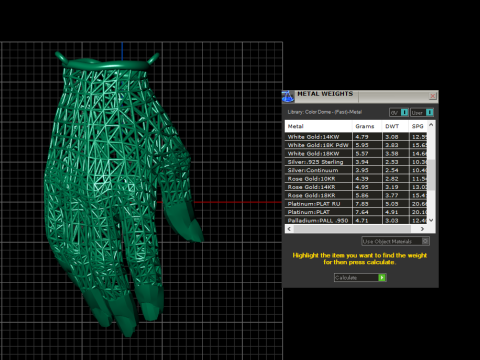The height and width of the screenshot is (360, 480).
Task: Select the White Gold:18K PdW row
Action: tap(356, 145)
